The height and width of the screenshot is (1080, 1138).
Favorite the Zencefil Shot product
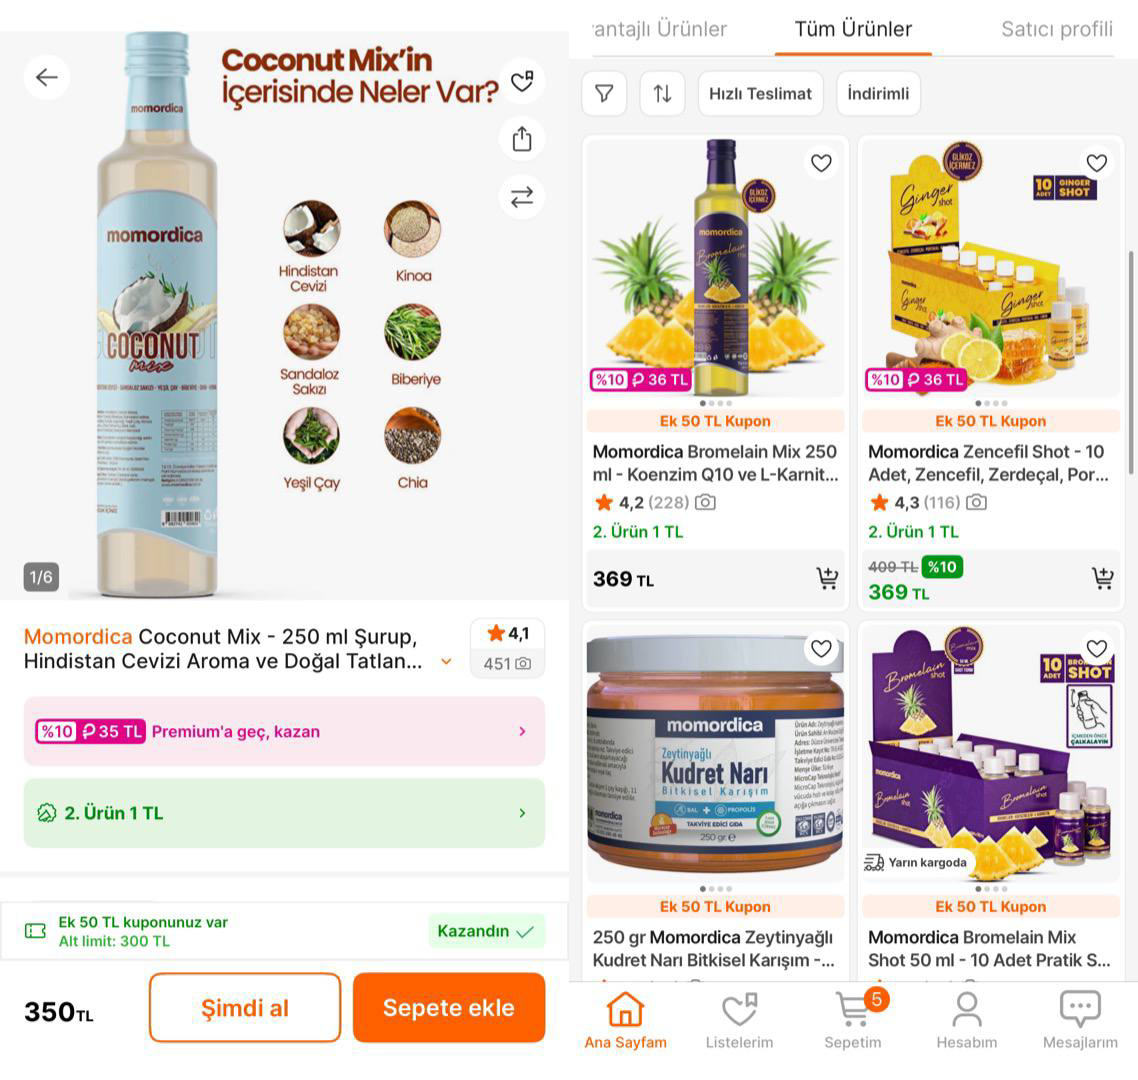(x=1097, y=163)
